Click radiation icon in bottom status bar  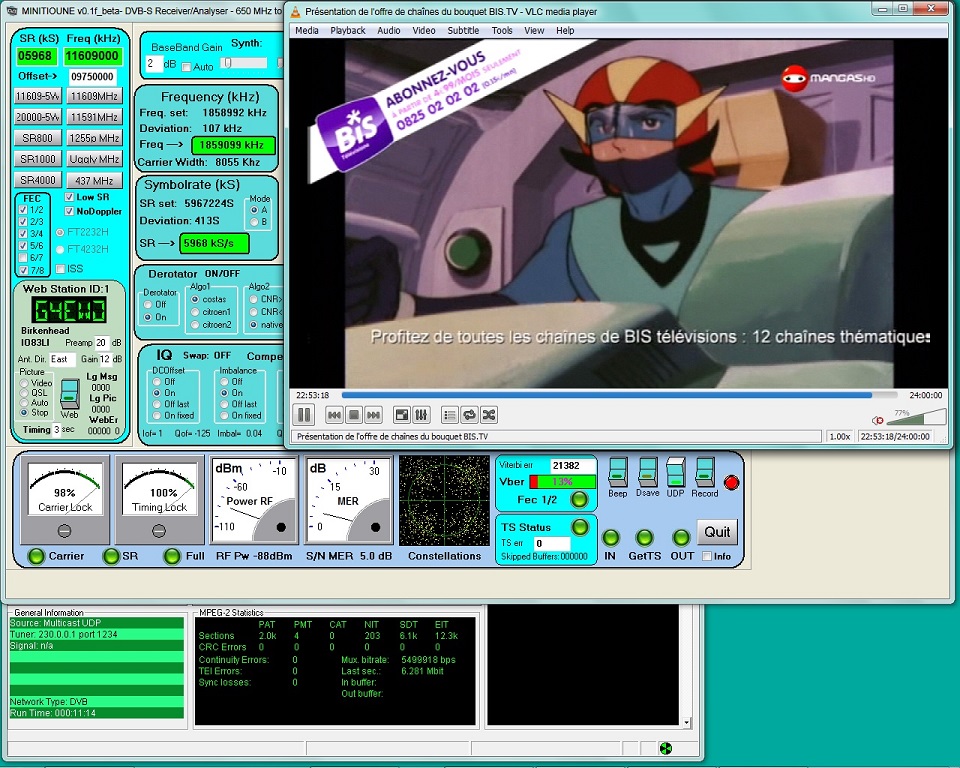point(666,748)
